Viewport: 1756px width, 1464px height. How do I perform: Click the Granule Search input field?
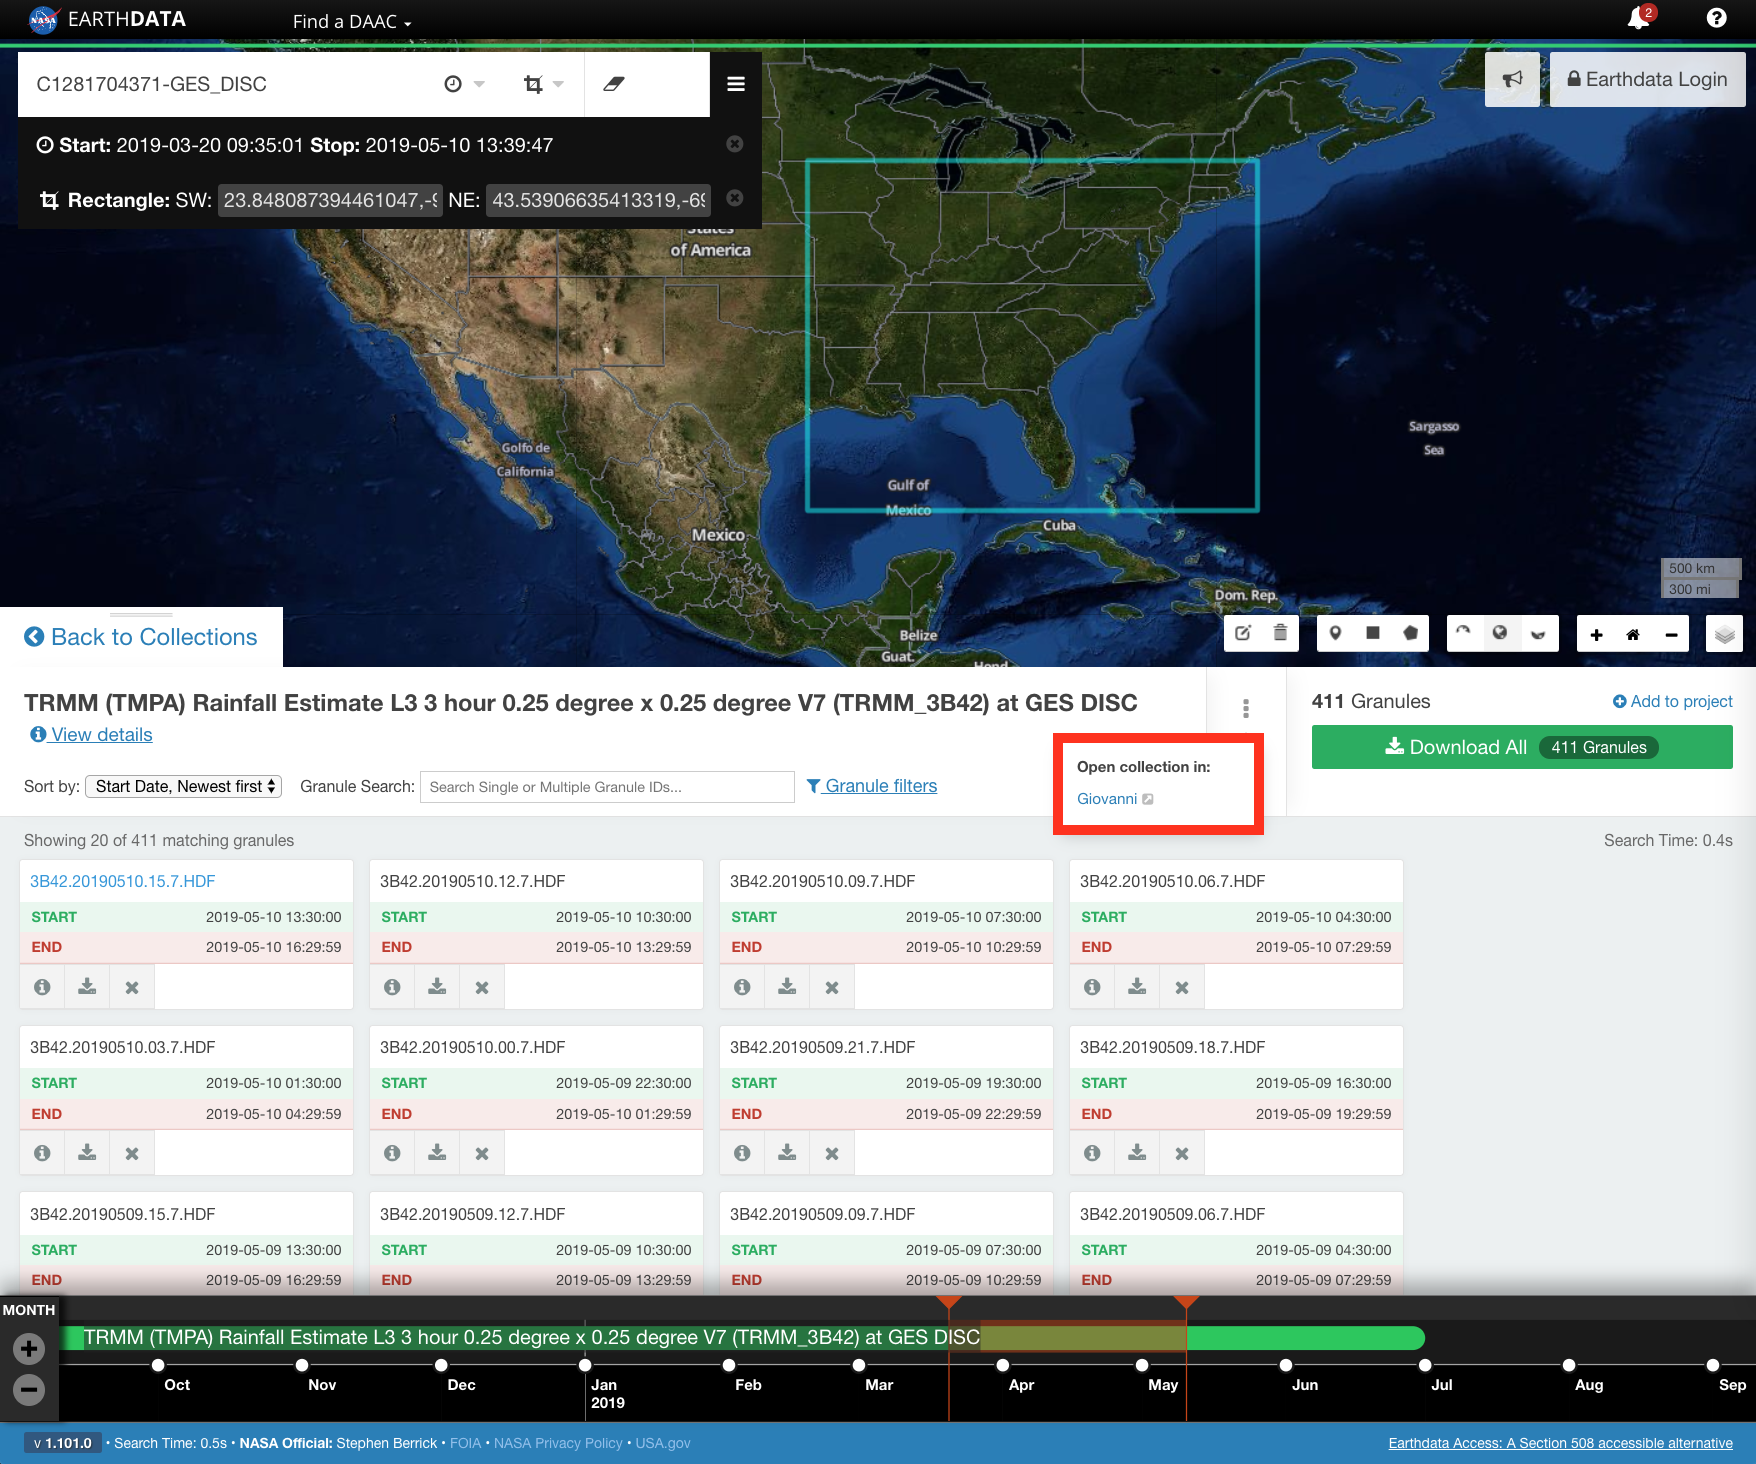click(x=607, y=787)
